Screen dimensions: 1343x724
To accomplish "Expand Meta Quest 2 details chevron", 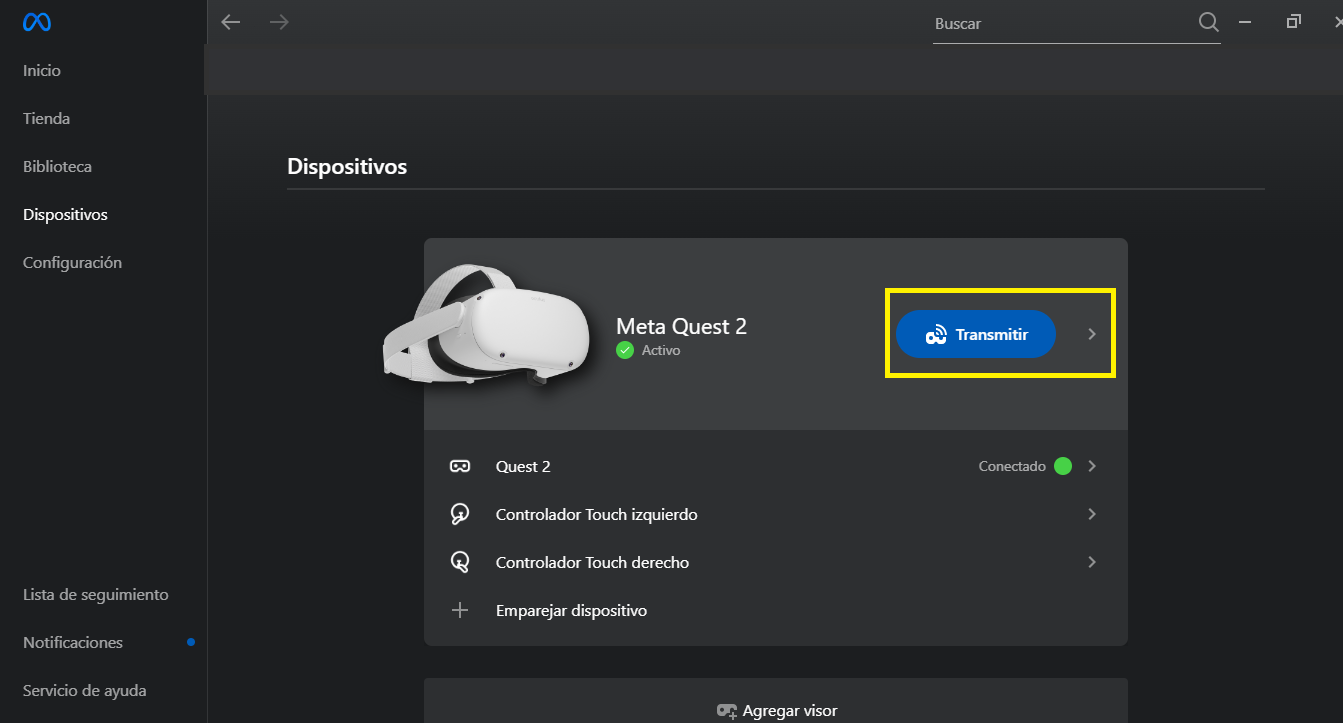I will [x=1092, y=334].
